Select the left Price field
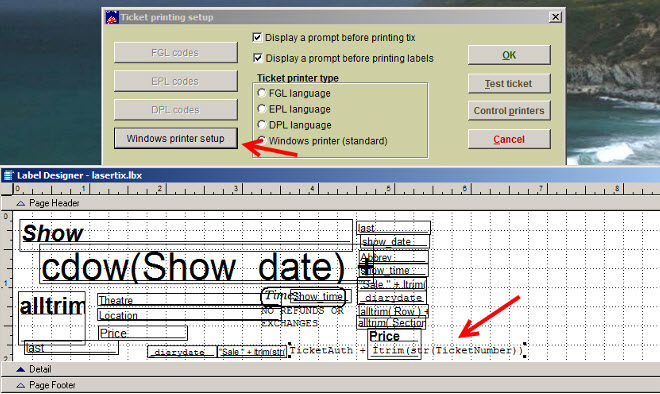The width and height of the screenshot is (660, 394). pyautogui.click(x=143, y=333)
